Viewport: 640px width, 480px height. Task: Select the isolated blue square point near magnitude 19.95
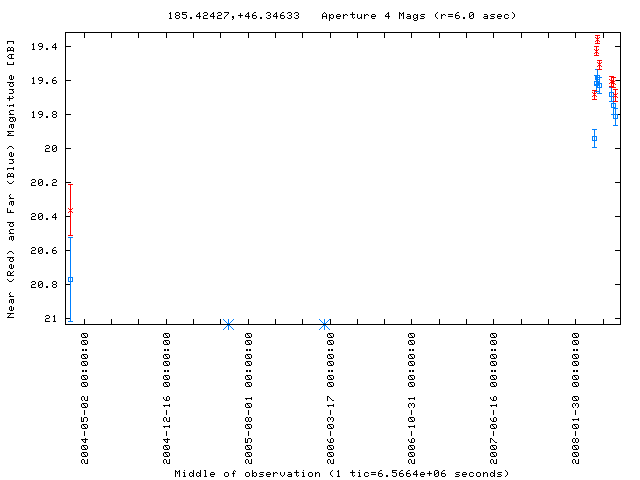tap(594, 139)
